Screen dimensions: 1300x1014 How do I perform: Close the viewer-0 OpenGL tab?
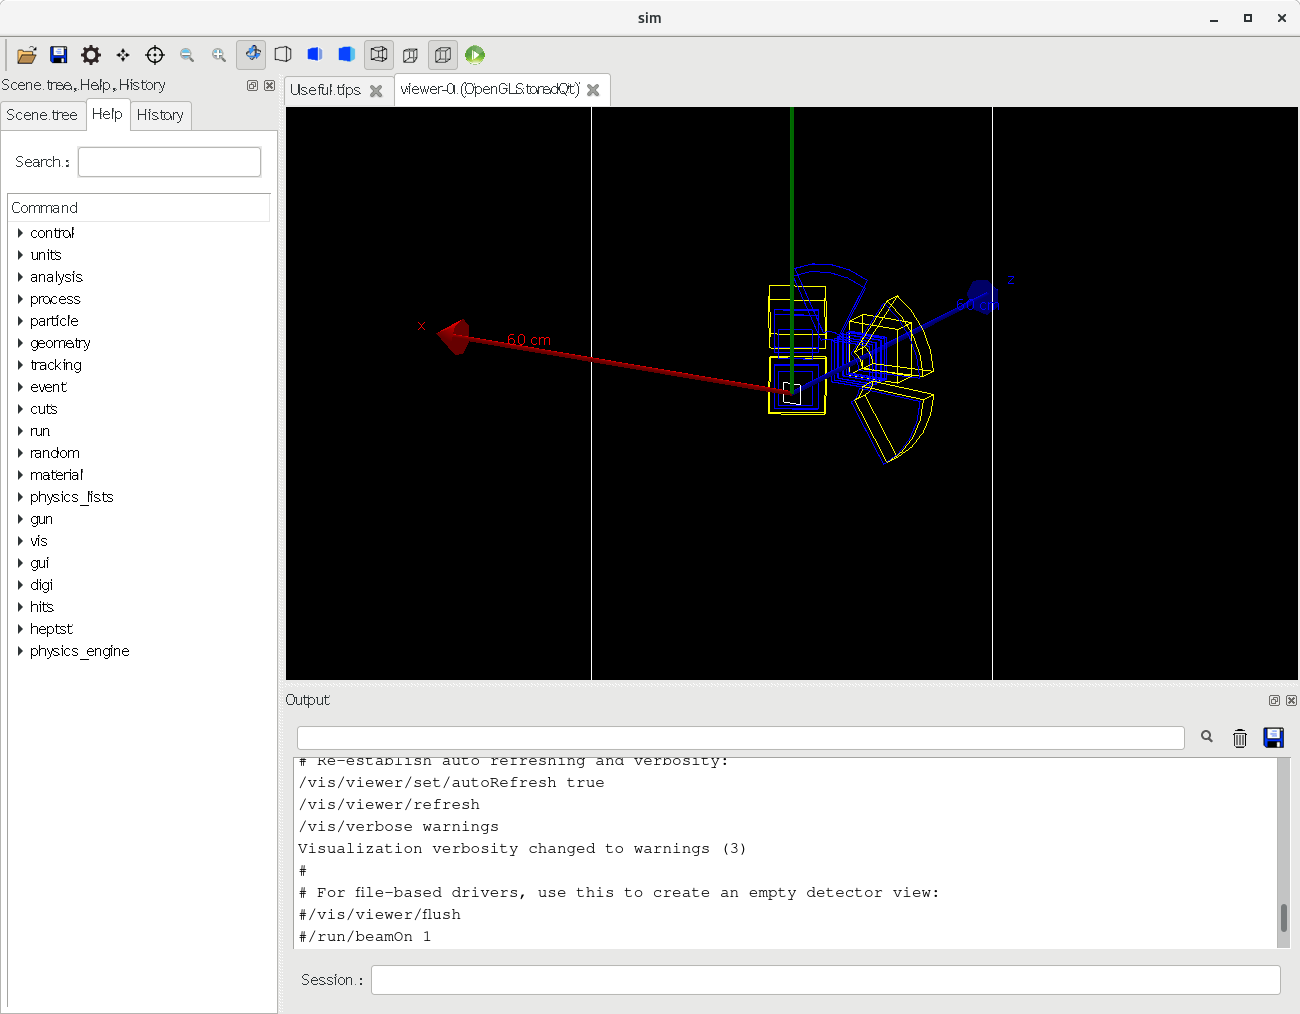pos(593,90)
